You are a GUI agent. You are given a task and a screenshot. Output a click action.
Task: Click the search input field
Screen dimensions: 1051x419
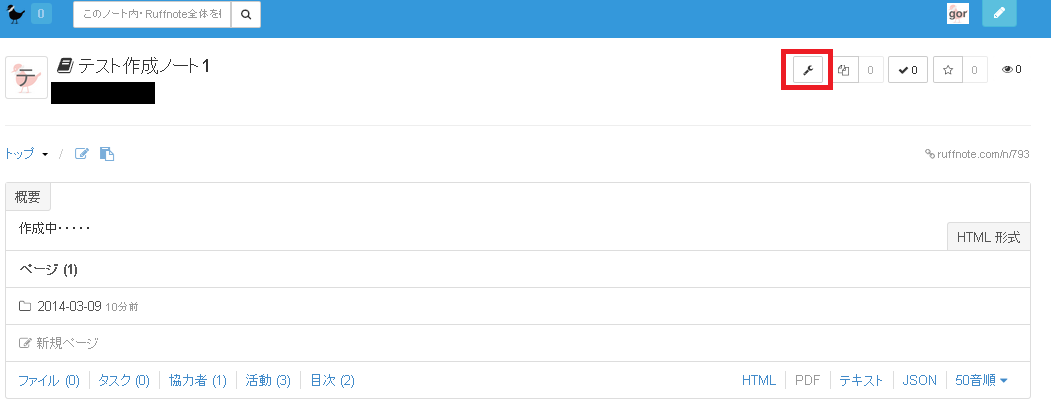[x=152, y=15]
